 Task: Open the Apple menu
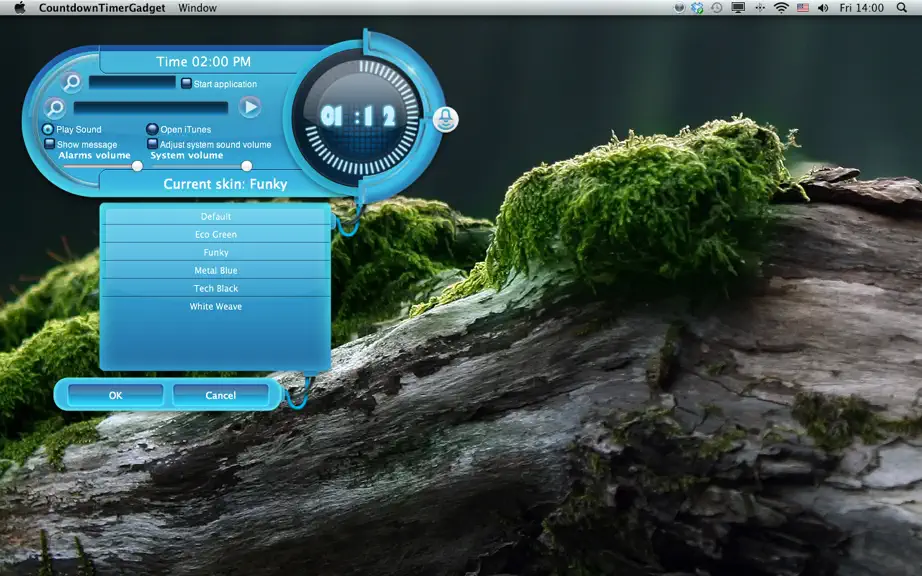coord(19,8)
